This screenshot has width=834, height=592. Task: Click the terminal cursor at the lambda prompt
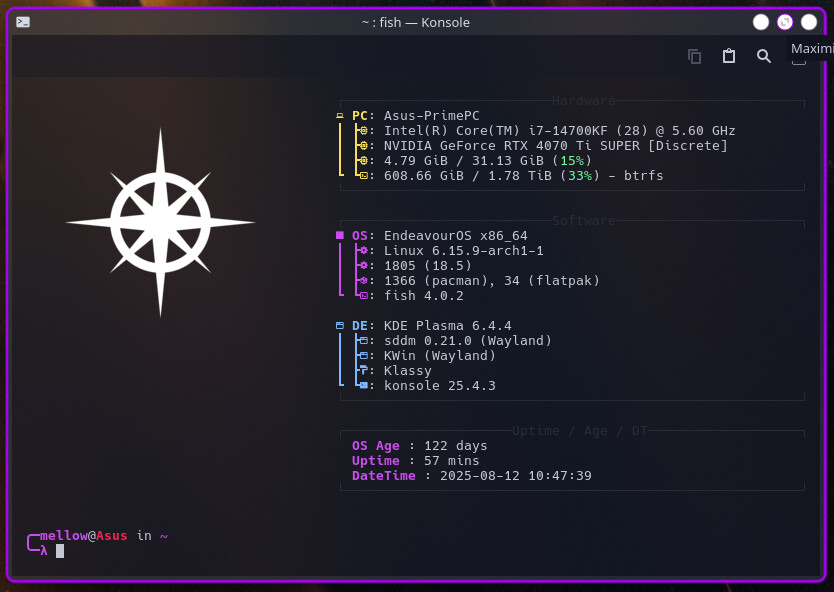point(60,551)
